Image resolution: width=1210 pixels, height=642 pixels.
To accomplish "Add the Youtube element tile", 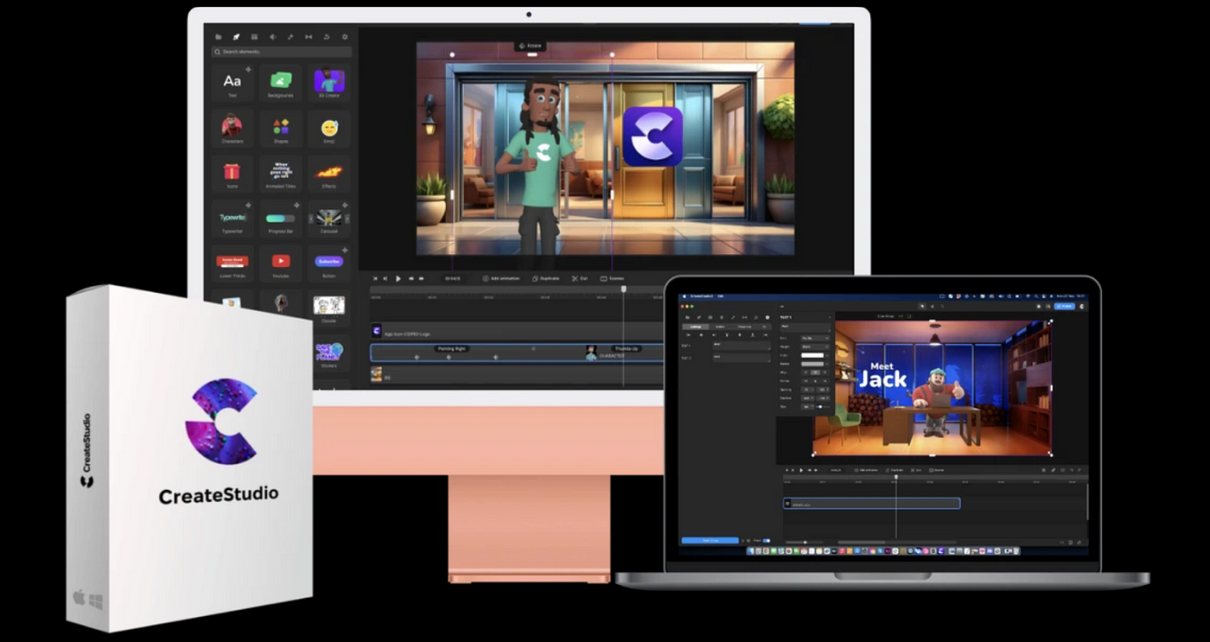I will coord(281,263).
